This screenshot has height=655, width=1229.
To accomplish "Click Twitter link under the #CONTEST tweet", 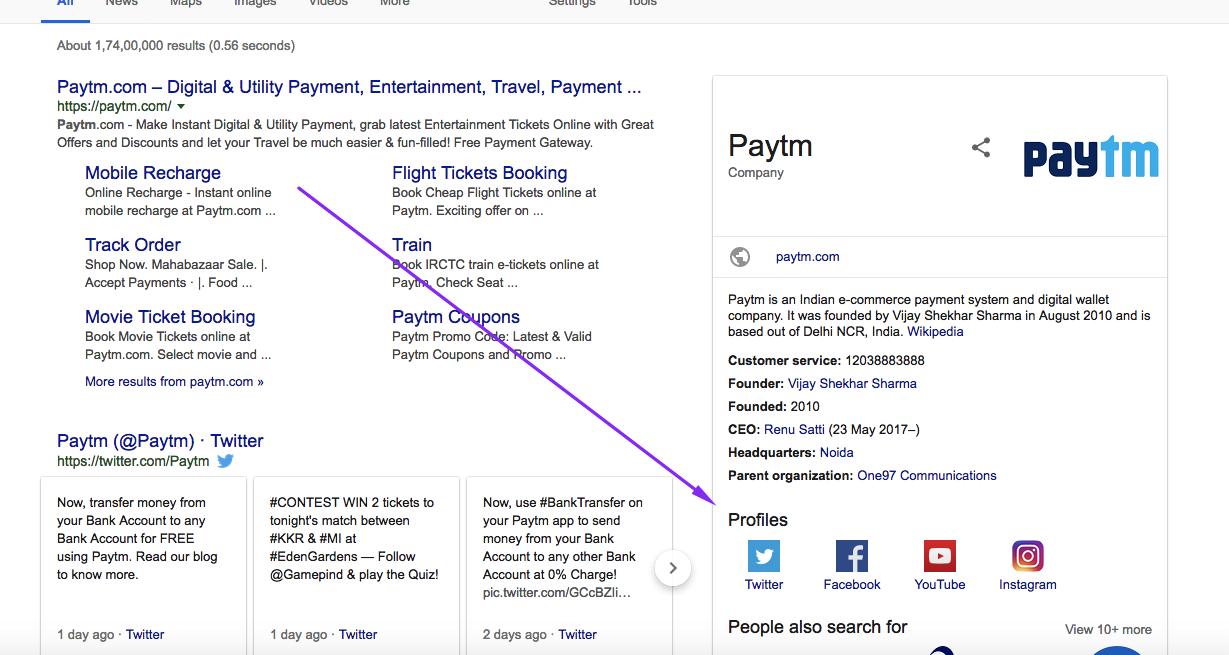I will pyautogui.click(x=358, y=635).
